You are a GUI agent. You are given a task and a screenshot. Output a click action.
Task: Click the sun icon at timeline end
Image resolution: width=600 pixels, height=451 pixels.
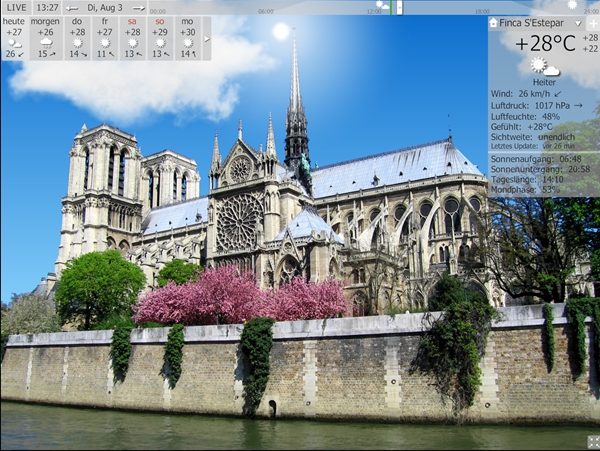[572, 5]
